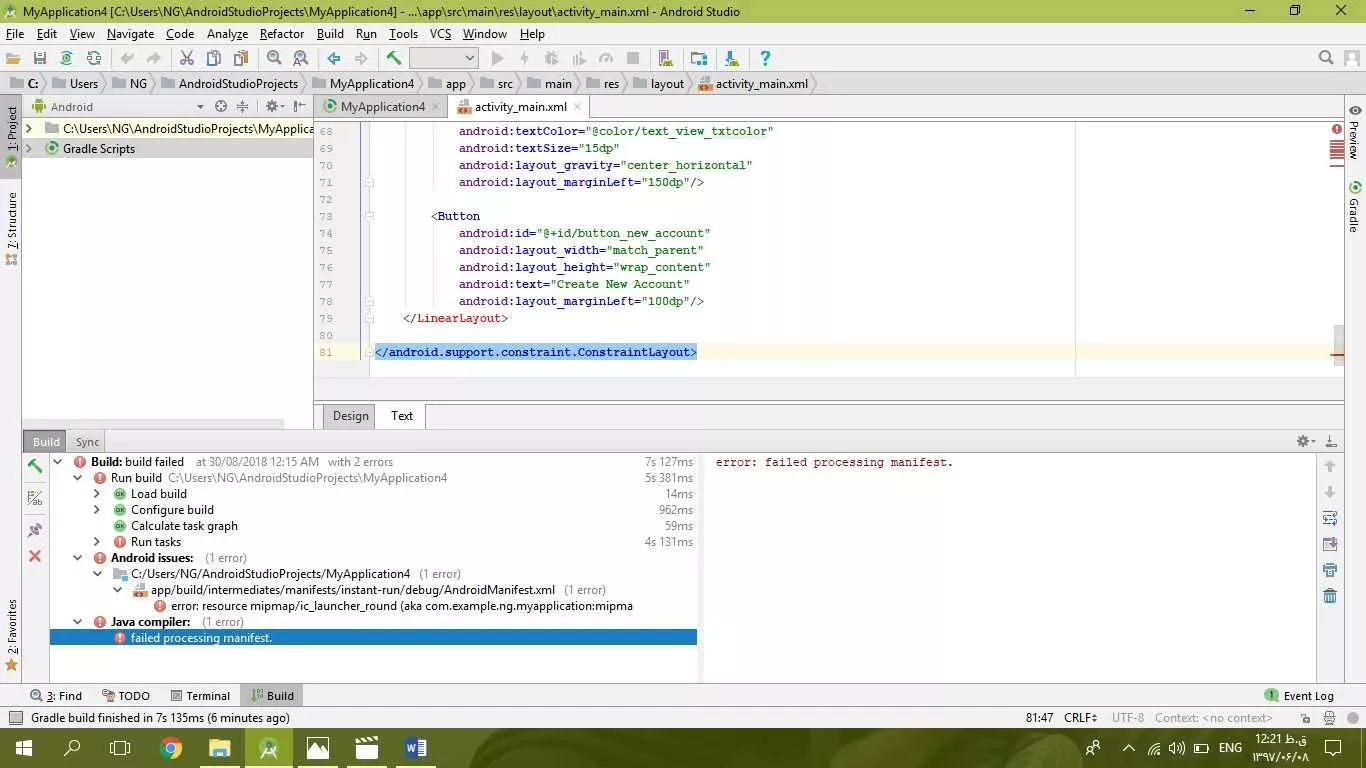Toggle the tool windows button in status bar
The image size is (1366, 768).
15,717
